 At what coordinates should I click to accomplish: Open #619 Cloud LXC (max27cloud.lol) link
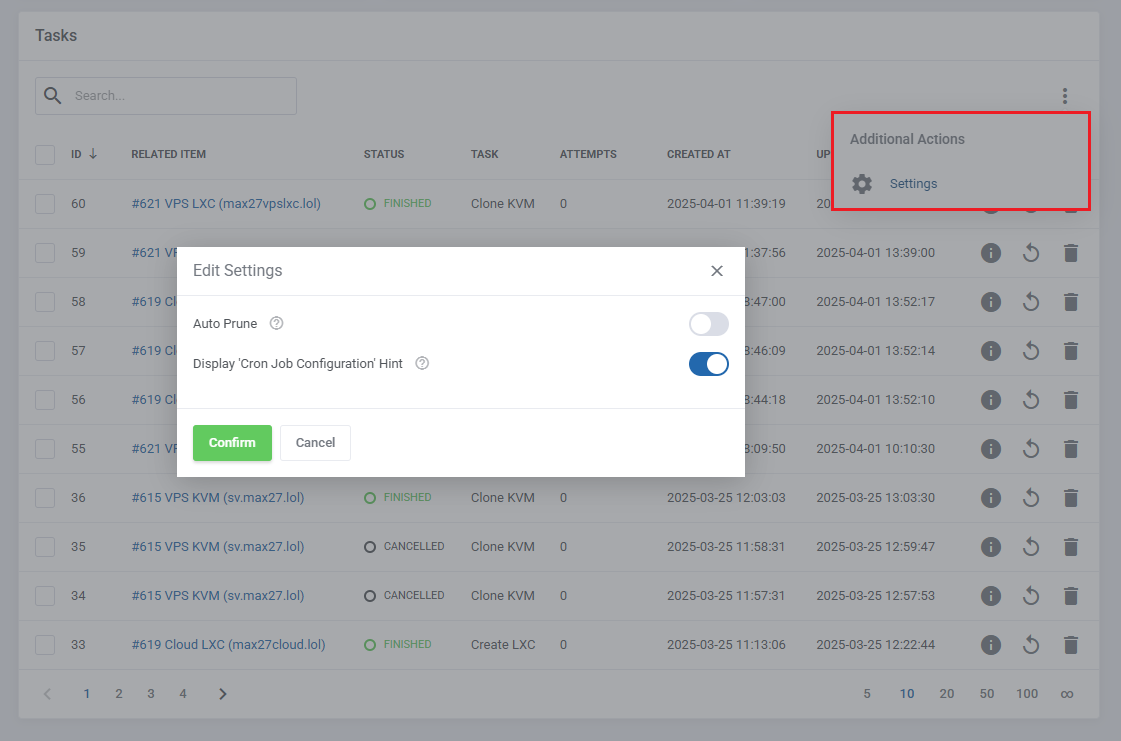pos(228,644)
